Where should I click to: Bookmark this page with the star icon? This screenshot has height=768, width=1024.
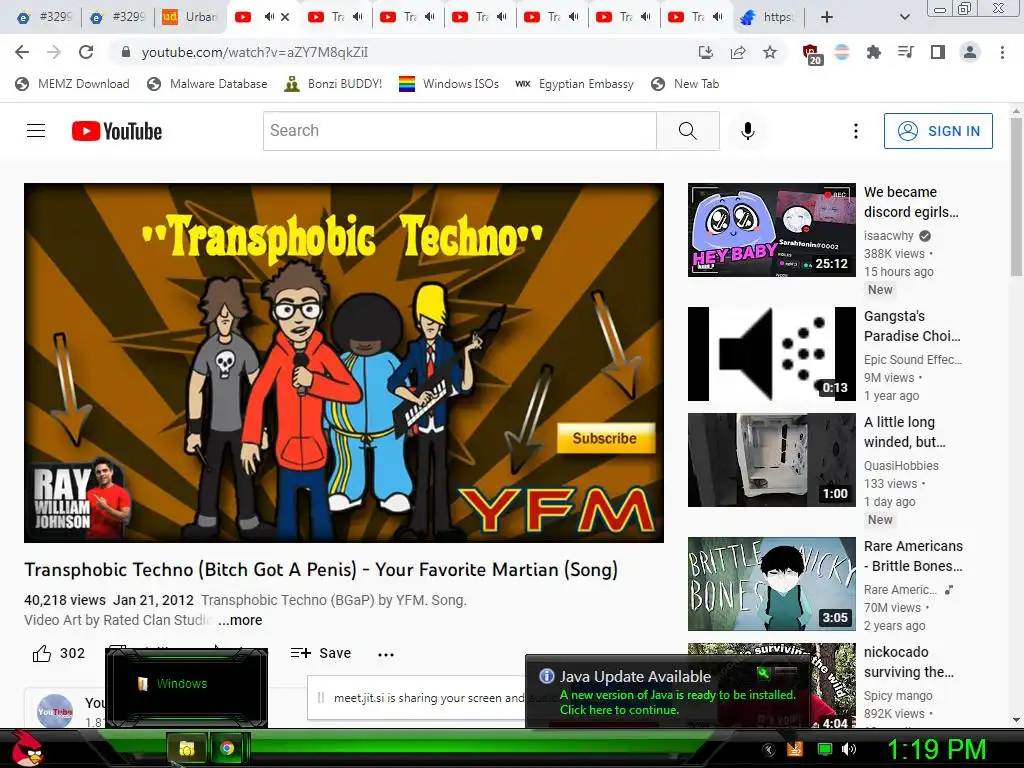coord(770,52)
